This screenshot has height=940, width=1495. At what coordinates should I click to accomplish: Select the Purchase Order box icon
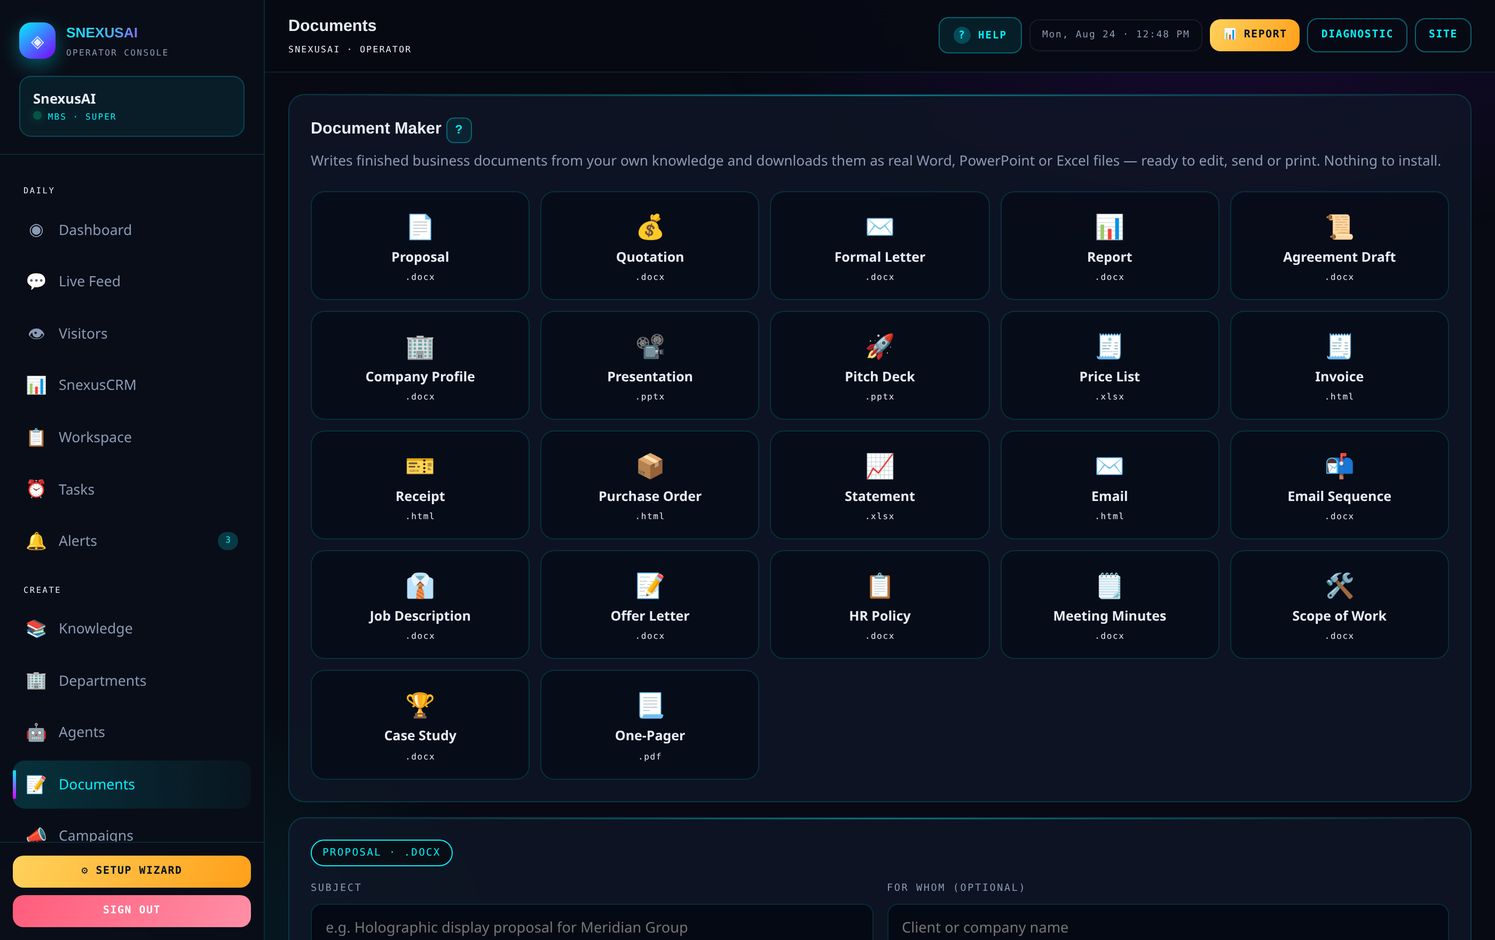point(650,466)
